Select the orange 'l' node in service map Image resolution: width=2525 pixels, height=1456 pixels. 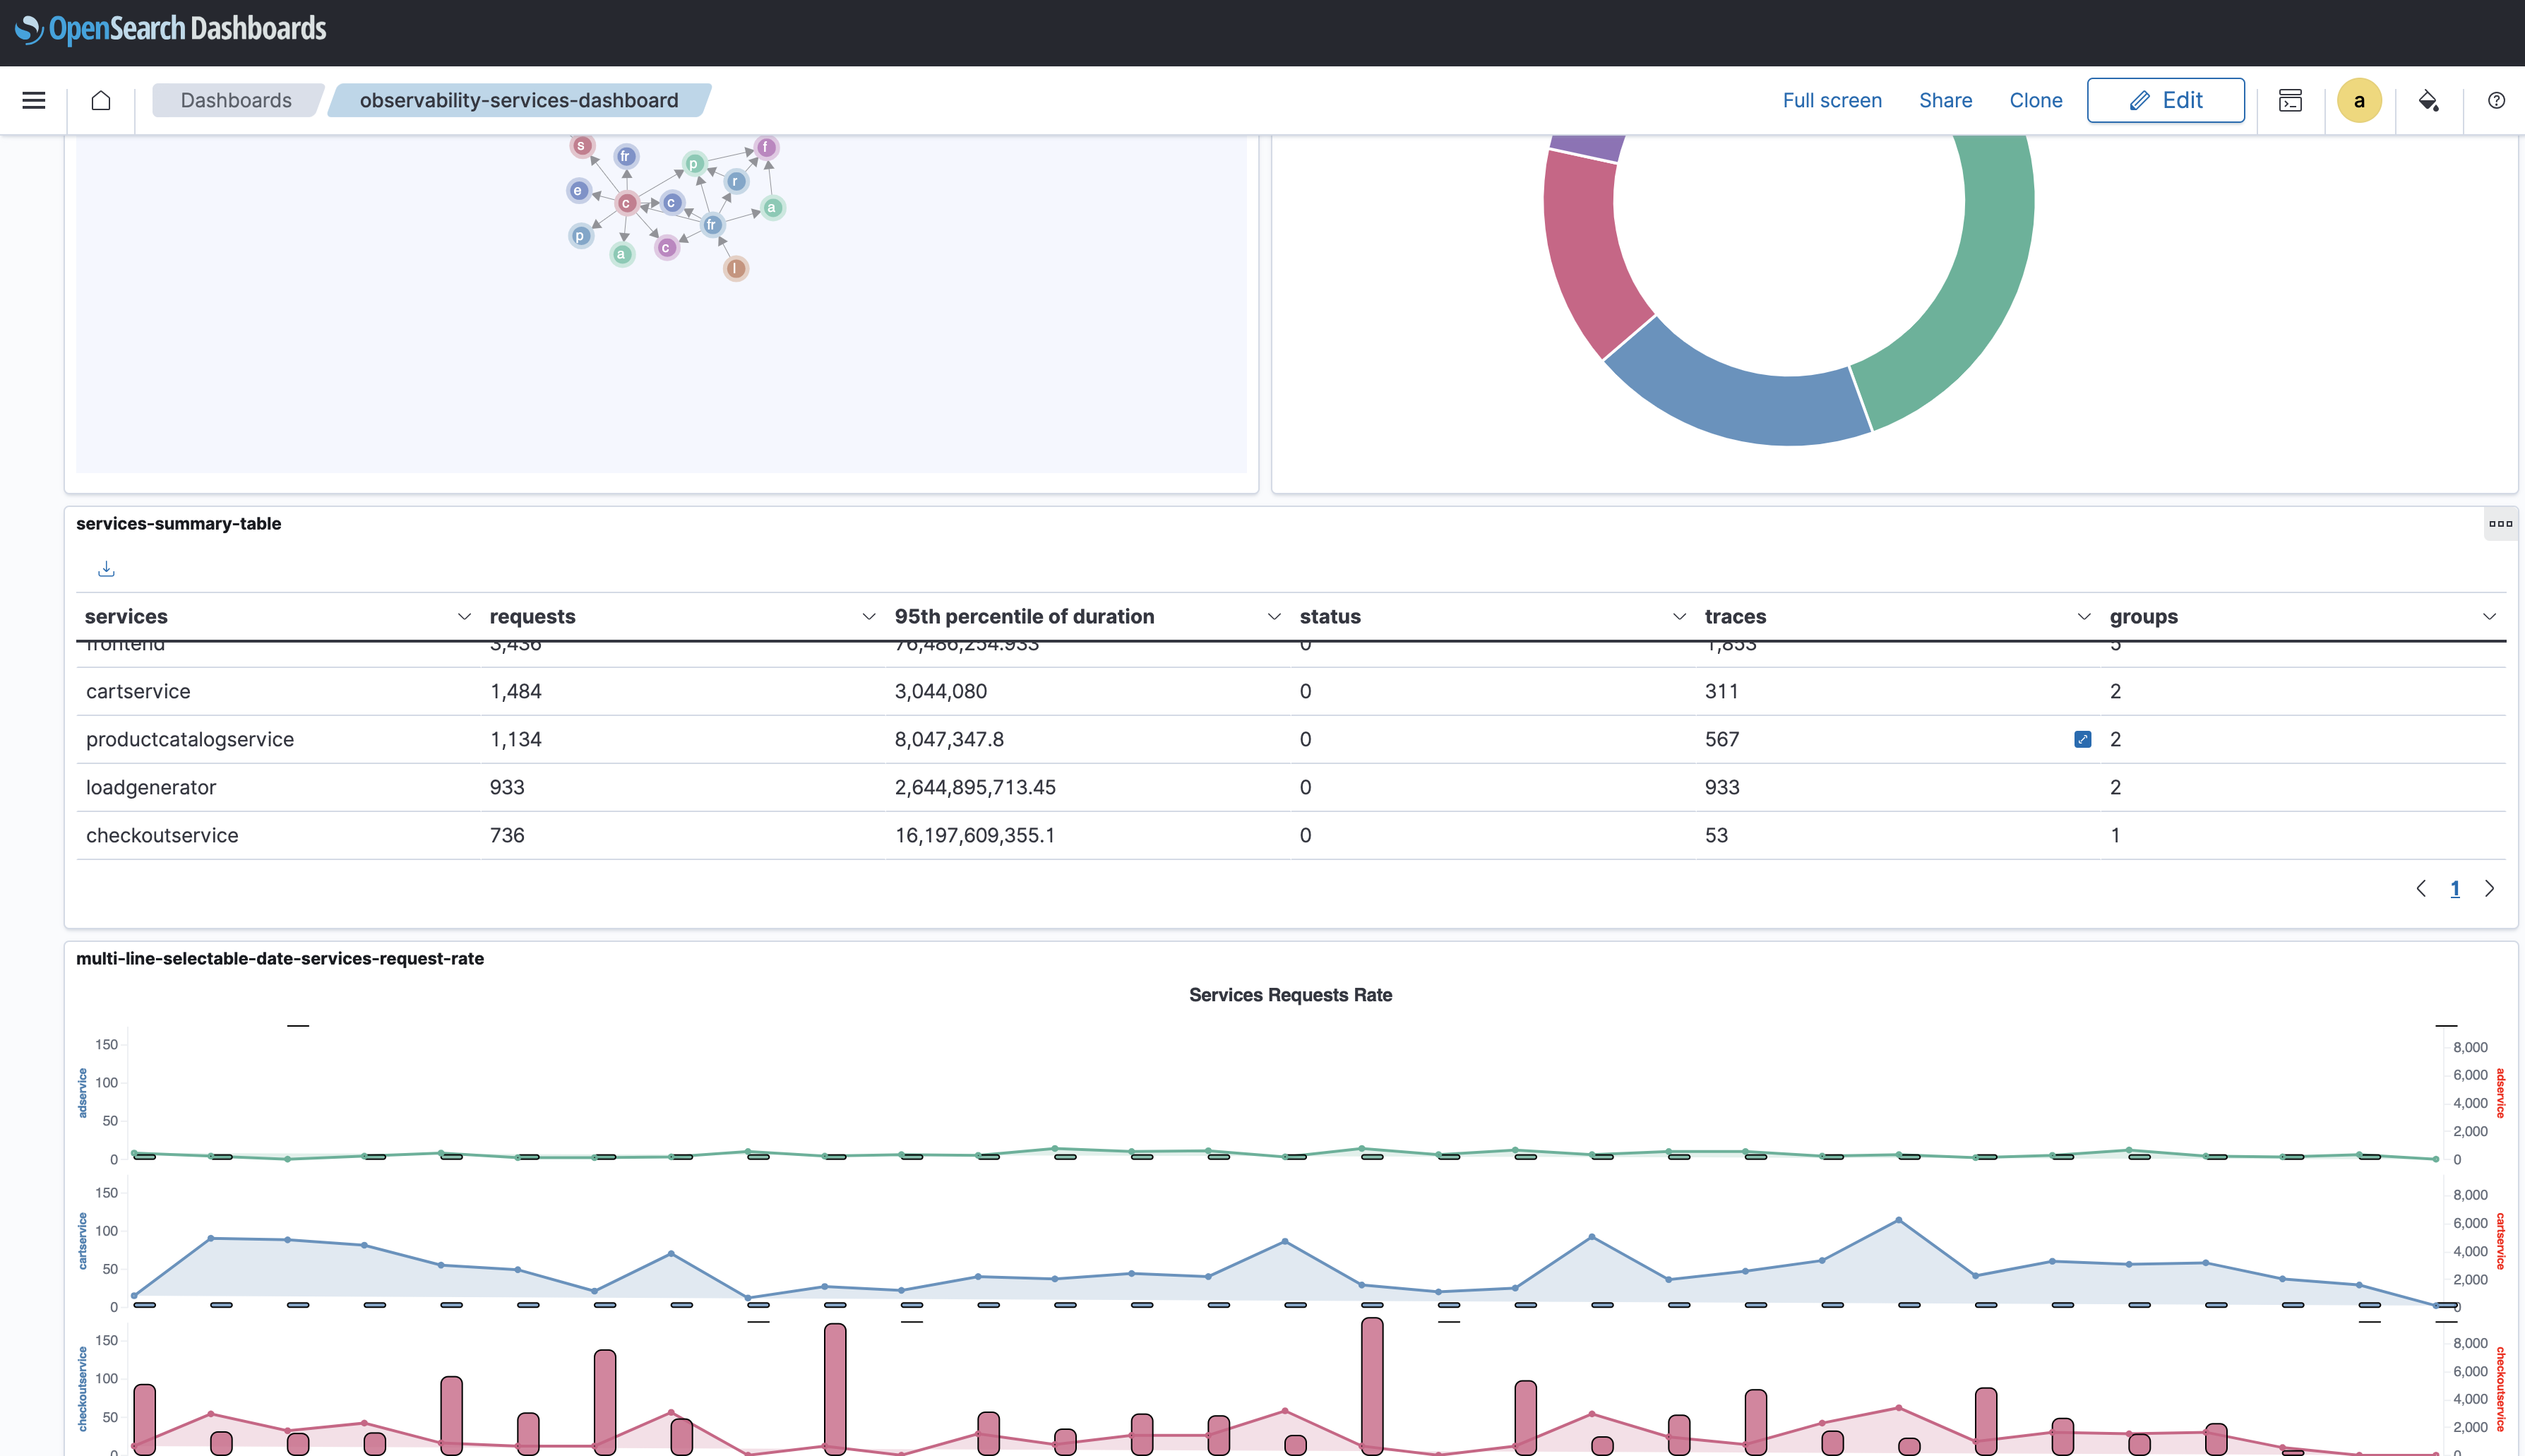[x=736, y=268]
